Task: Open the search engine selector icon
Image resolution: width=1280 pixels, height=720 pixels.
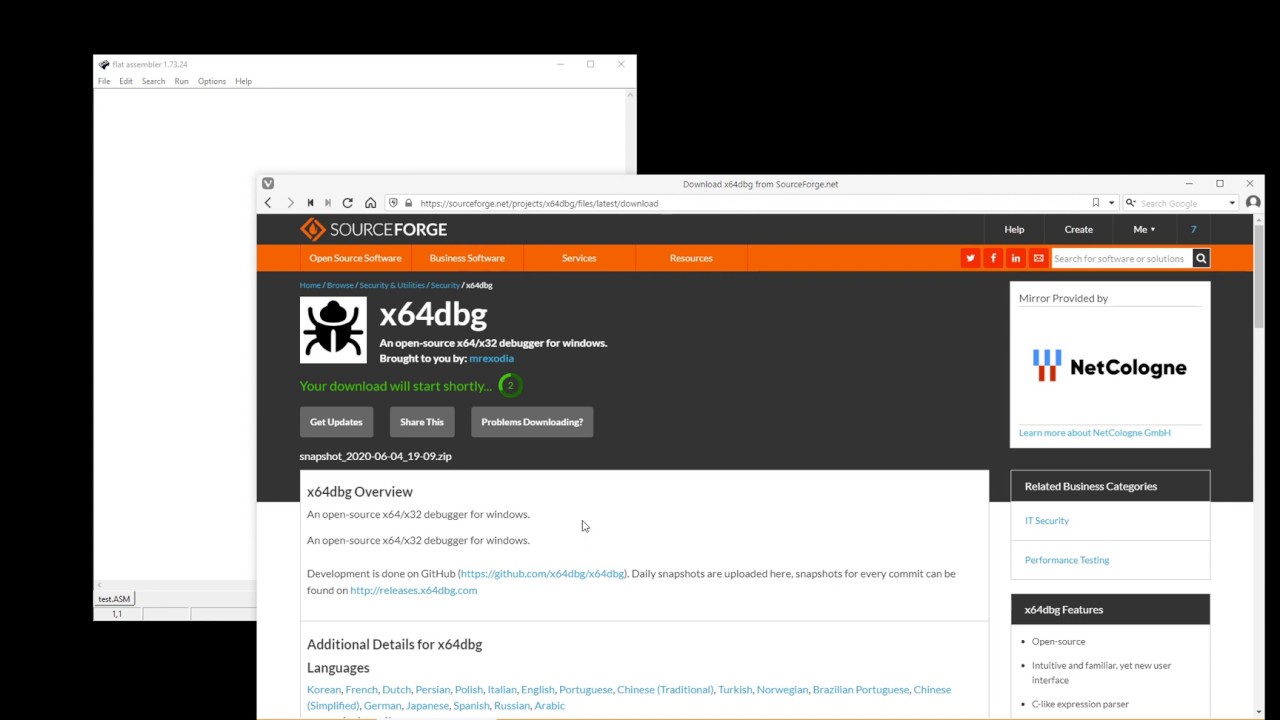Action: [x=1131, y=203]
